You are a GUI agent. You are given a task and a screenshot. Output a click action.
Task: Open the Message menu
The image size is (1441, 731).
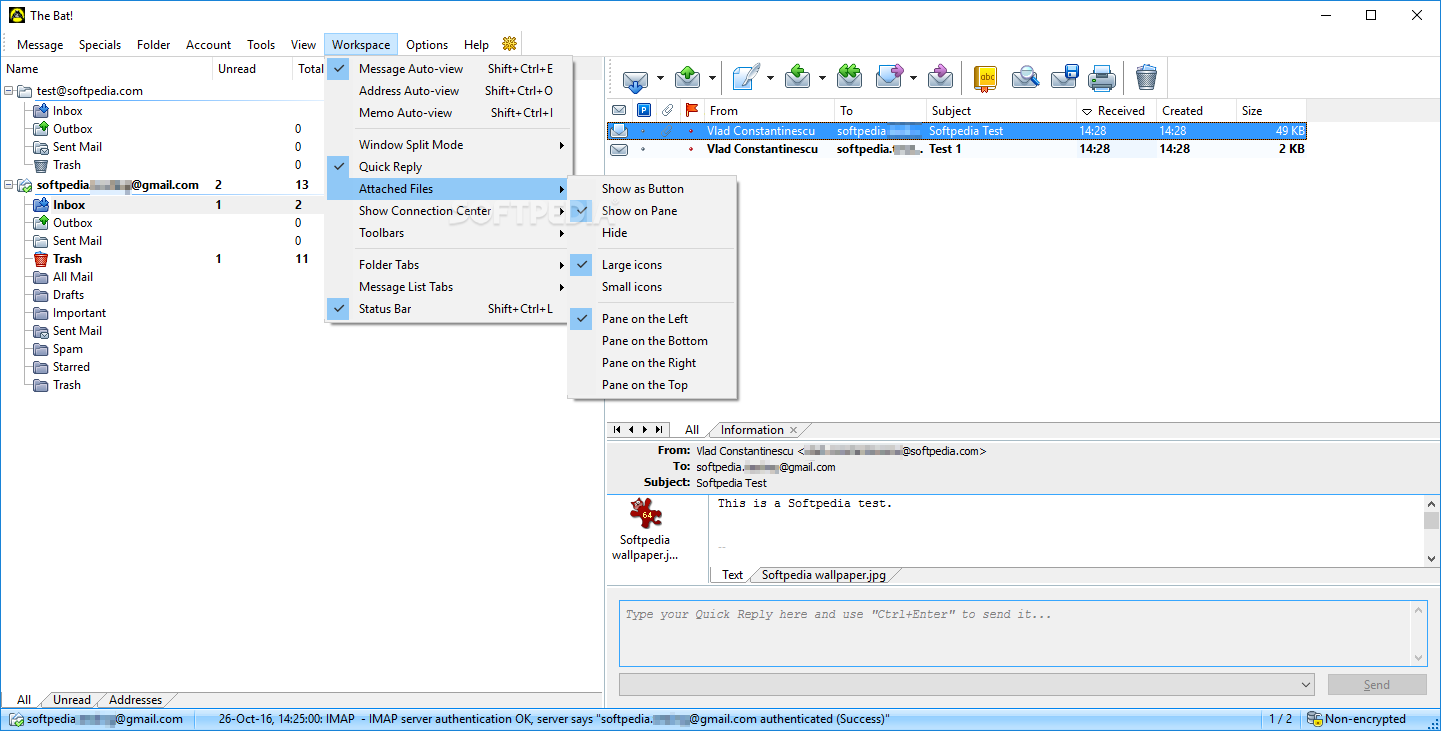(x=40, y=45)
